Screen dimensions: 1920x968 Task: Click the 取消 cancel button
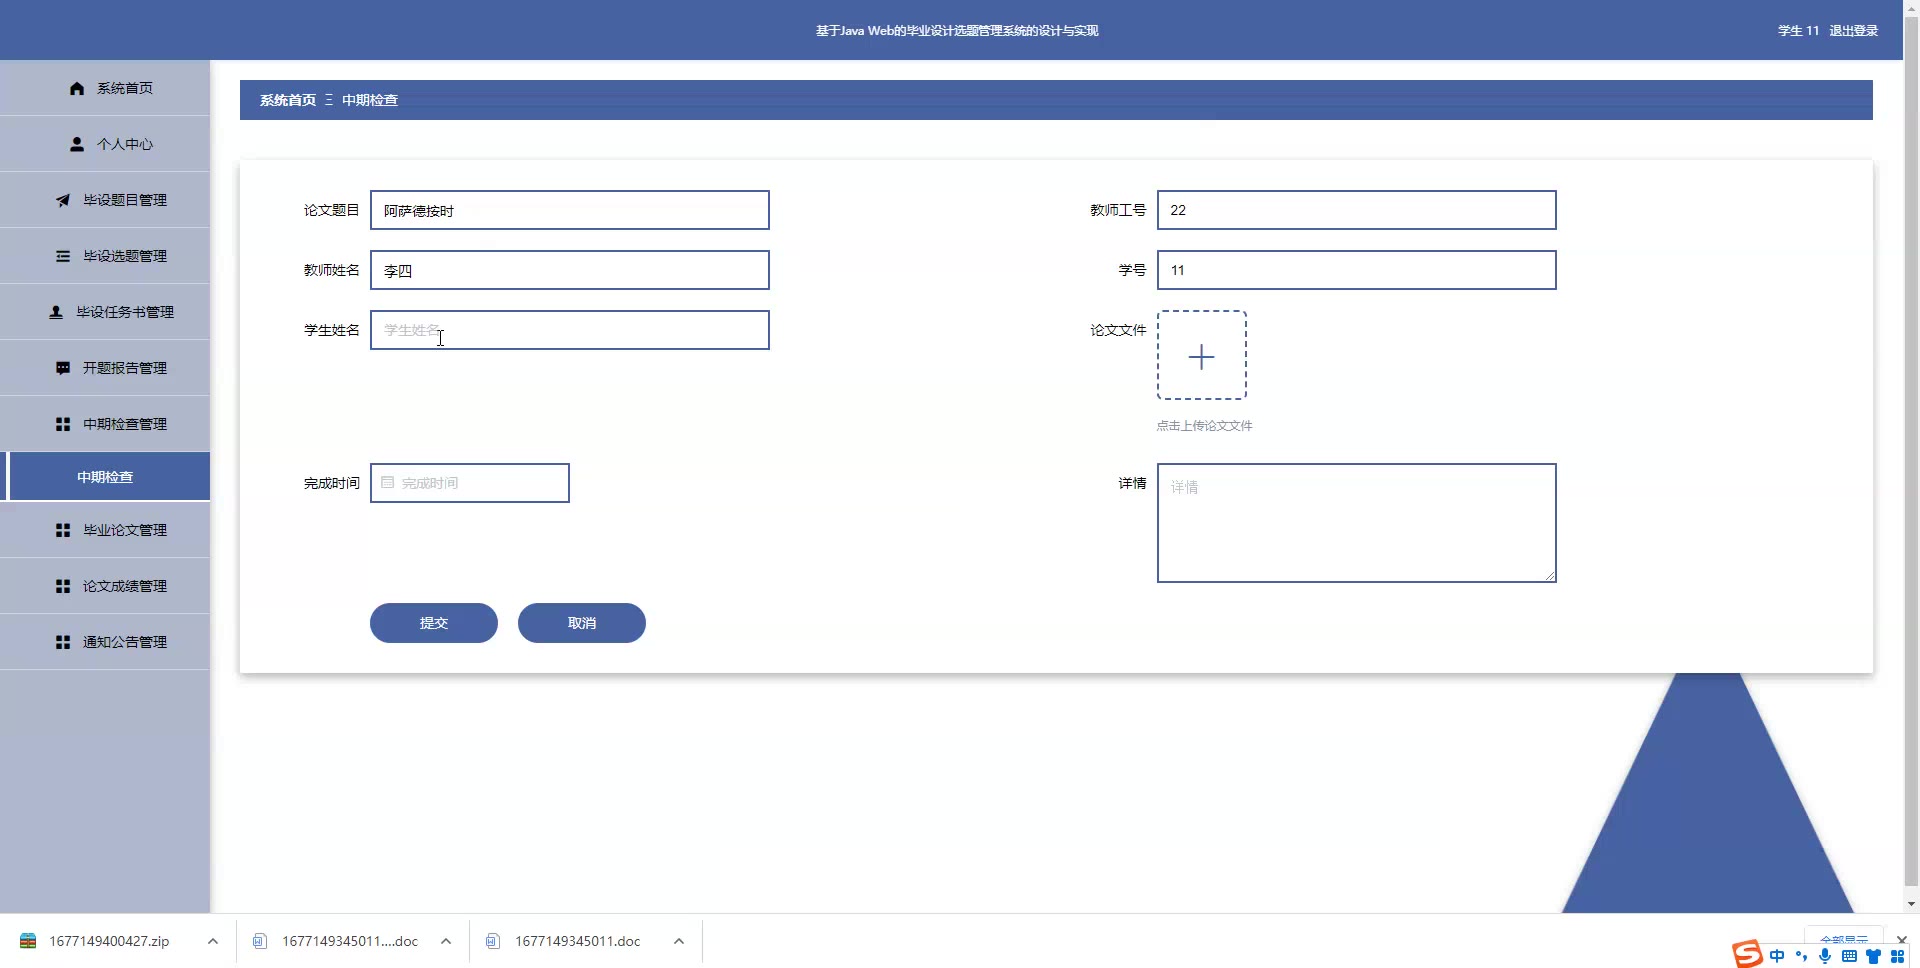pos(582,623)
